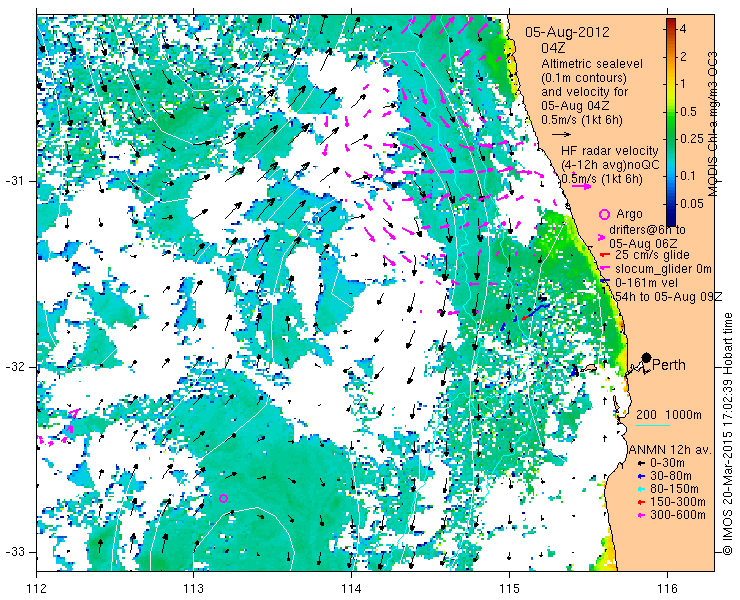
Task: Click the magenta 300-600m ANMN legend arrow
Action: coord(641,515)
